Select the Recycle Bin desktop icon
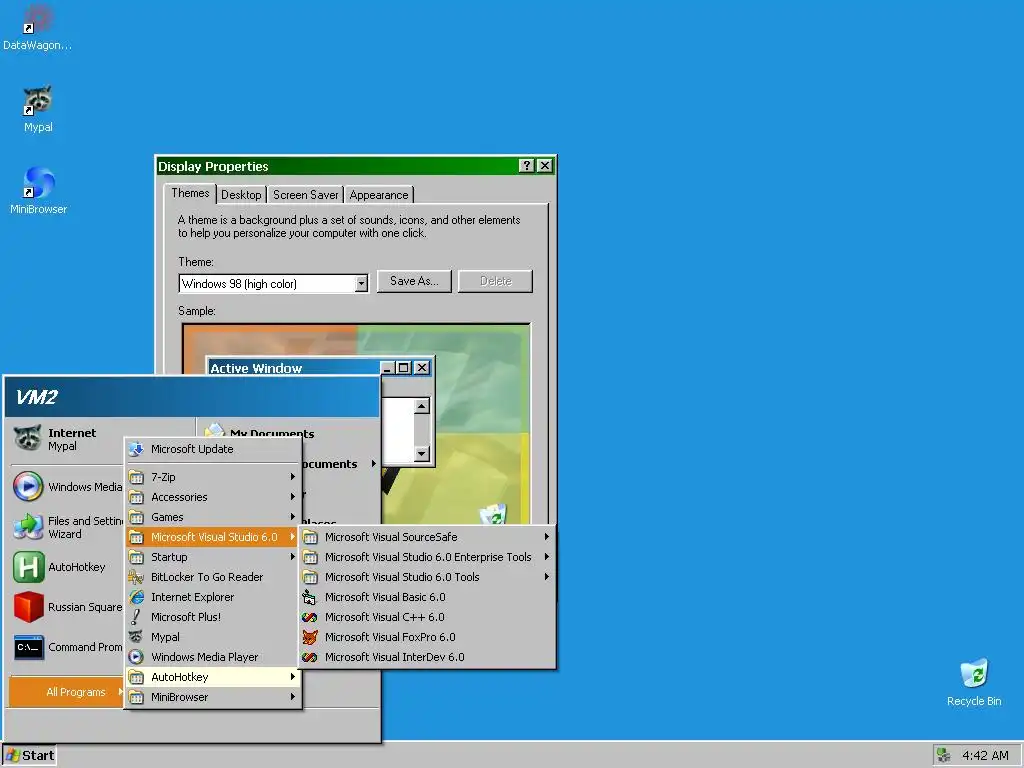The height and width of the screenshot is (768, 1024). pyautogui.click(x=974, y=673)
